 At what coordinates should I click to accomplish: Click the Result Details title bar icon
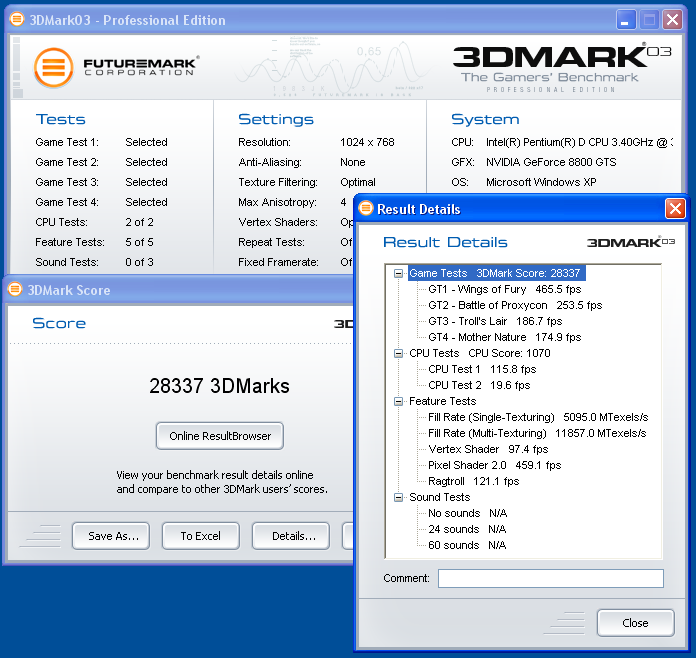pyautogui.click(x=366, y=208)
